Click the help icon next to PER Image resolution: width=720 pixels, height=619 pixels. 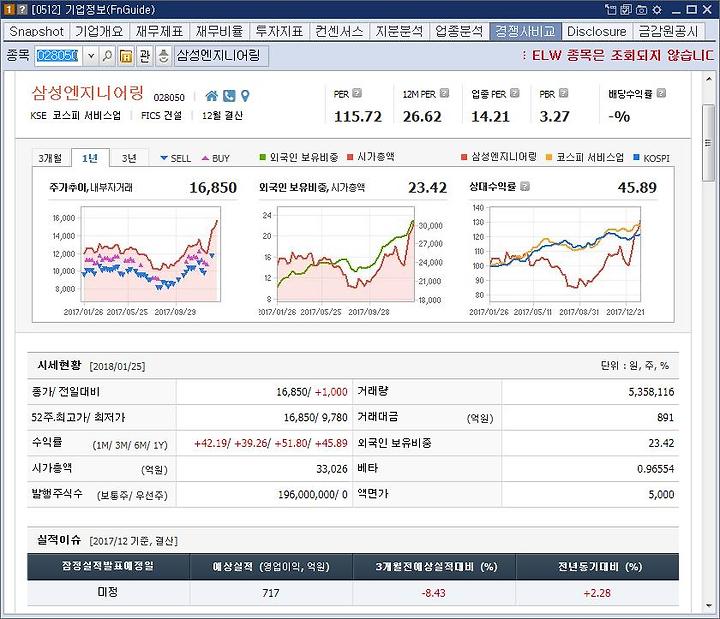(x=357, y=93)
